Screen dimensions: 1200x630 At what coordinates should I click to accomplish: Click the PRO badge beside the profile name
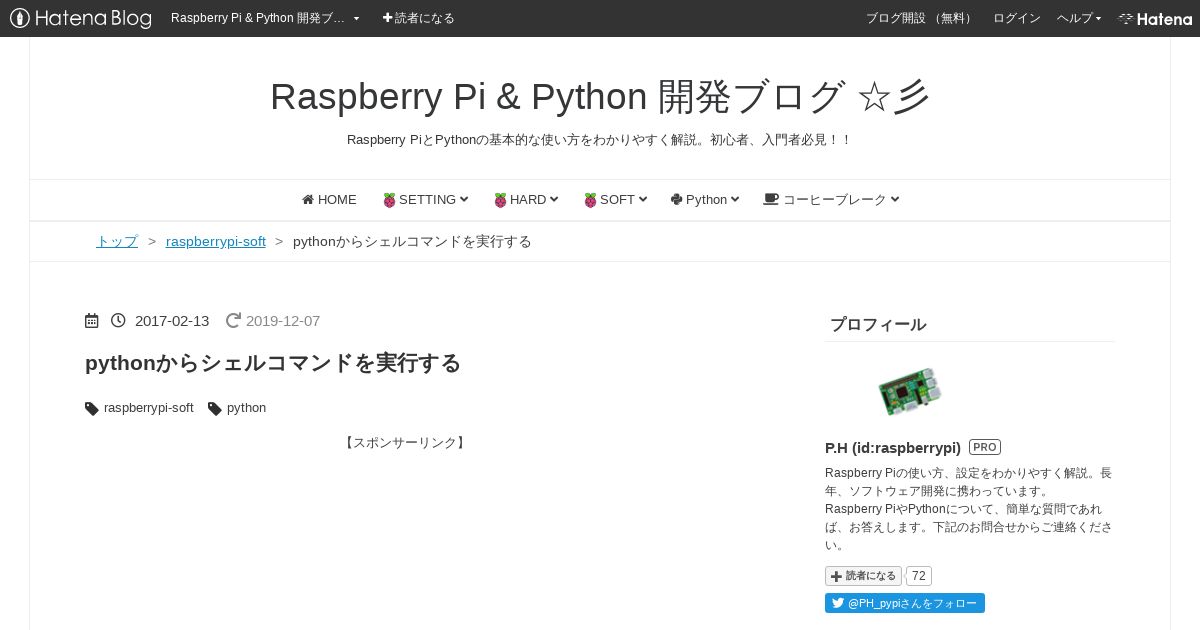(985, 447)
